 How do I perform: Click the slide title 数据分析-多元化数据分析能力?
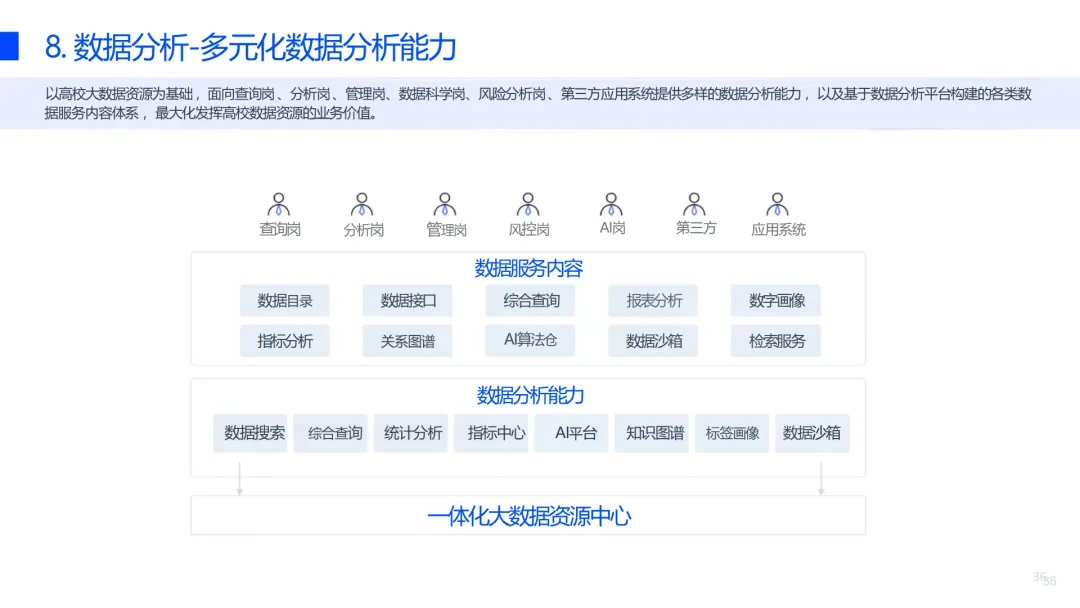(x=250, y=47)
